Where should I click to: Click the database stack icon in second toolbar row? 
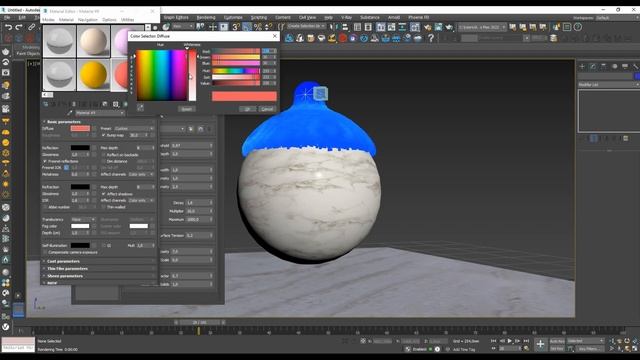pyautogui.click(x=553, y=38)
